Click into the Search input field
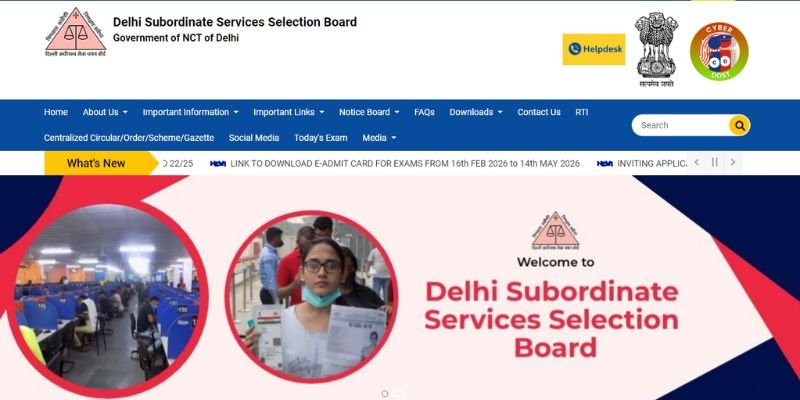Screen dimensions: 800x400 681,125
